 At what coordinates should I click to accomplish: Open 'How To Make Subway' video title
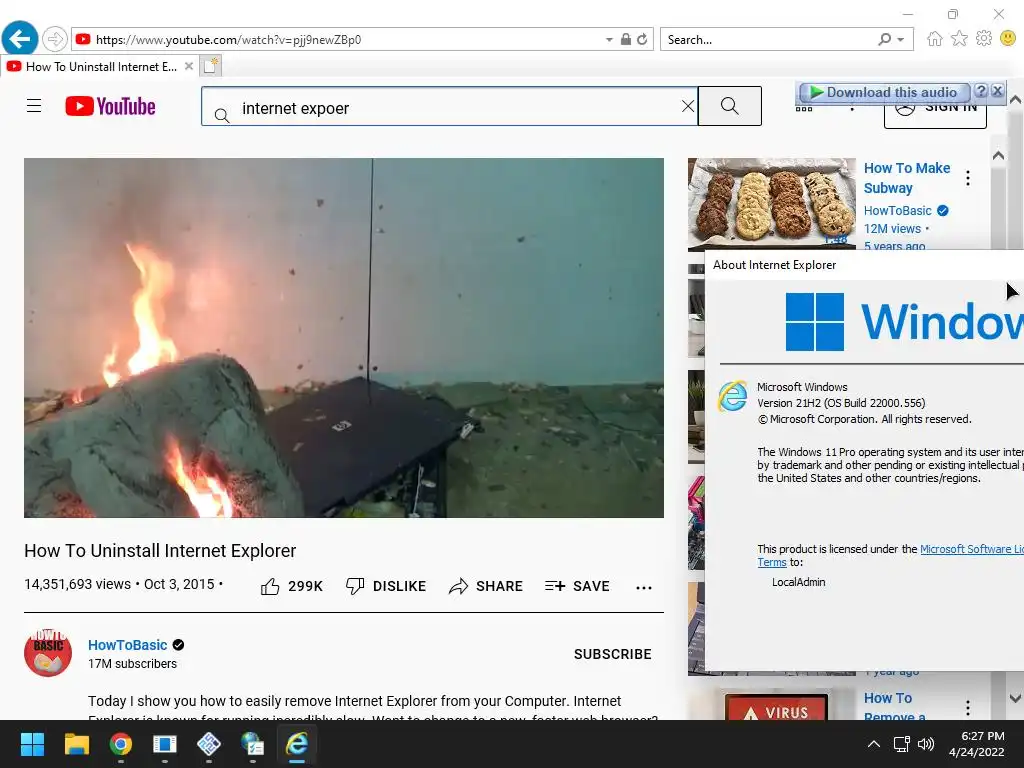(907, 178)
